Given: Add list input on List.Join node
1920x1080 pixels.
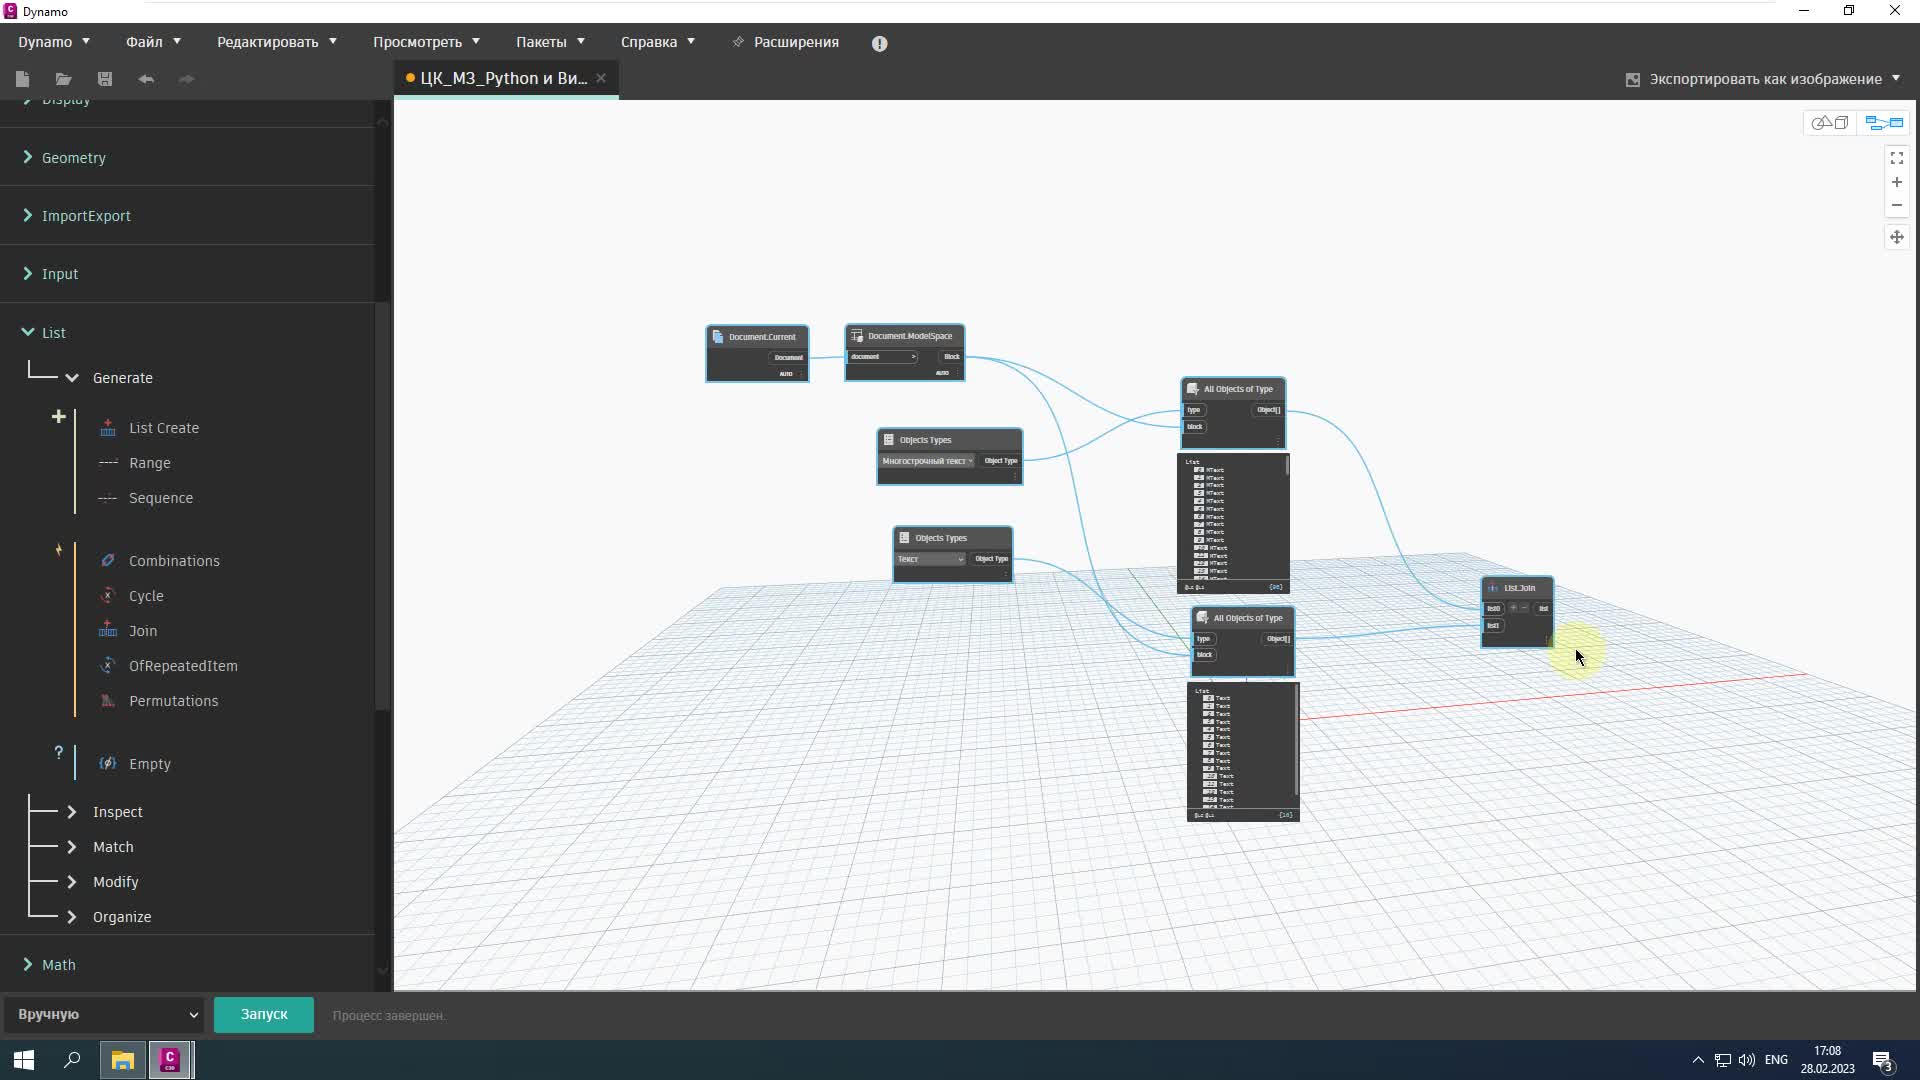Looking at the screenshot, I should (x=1513, y=608).
